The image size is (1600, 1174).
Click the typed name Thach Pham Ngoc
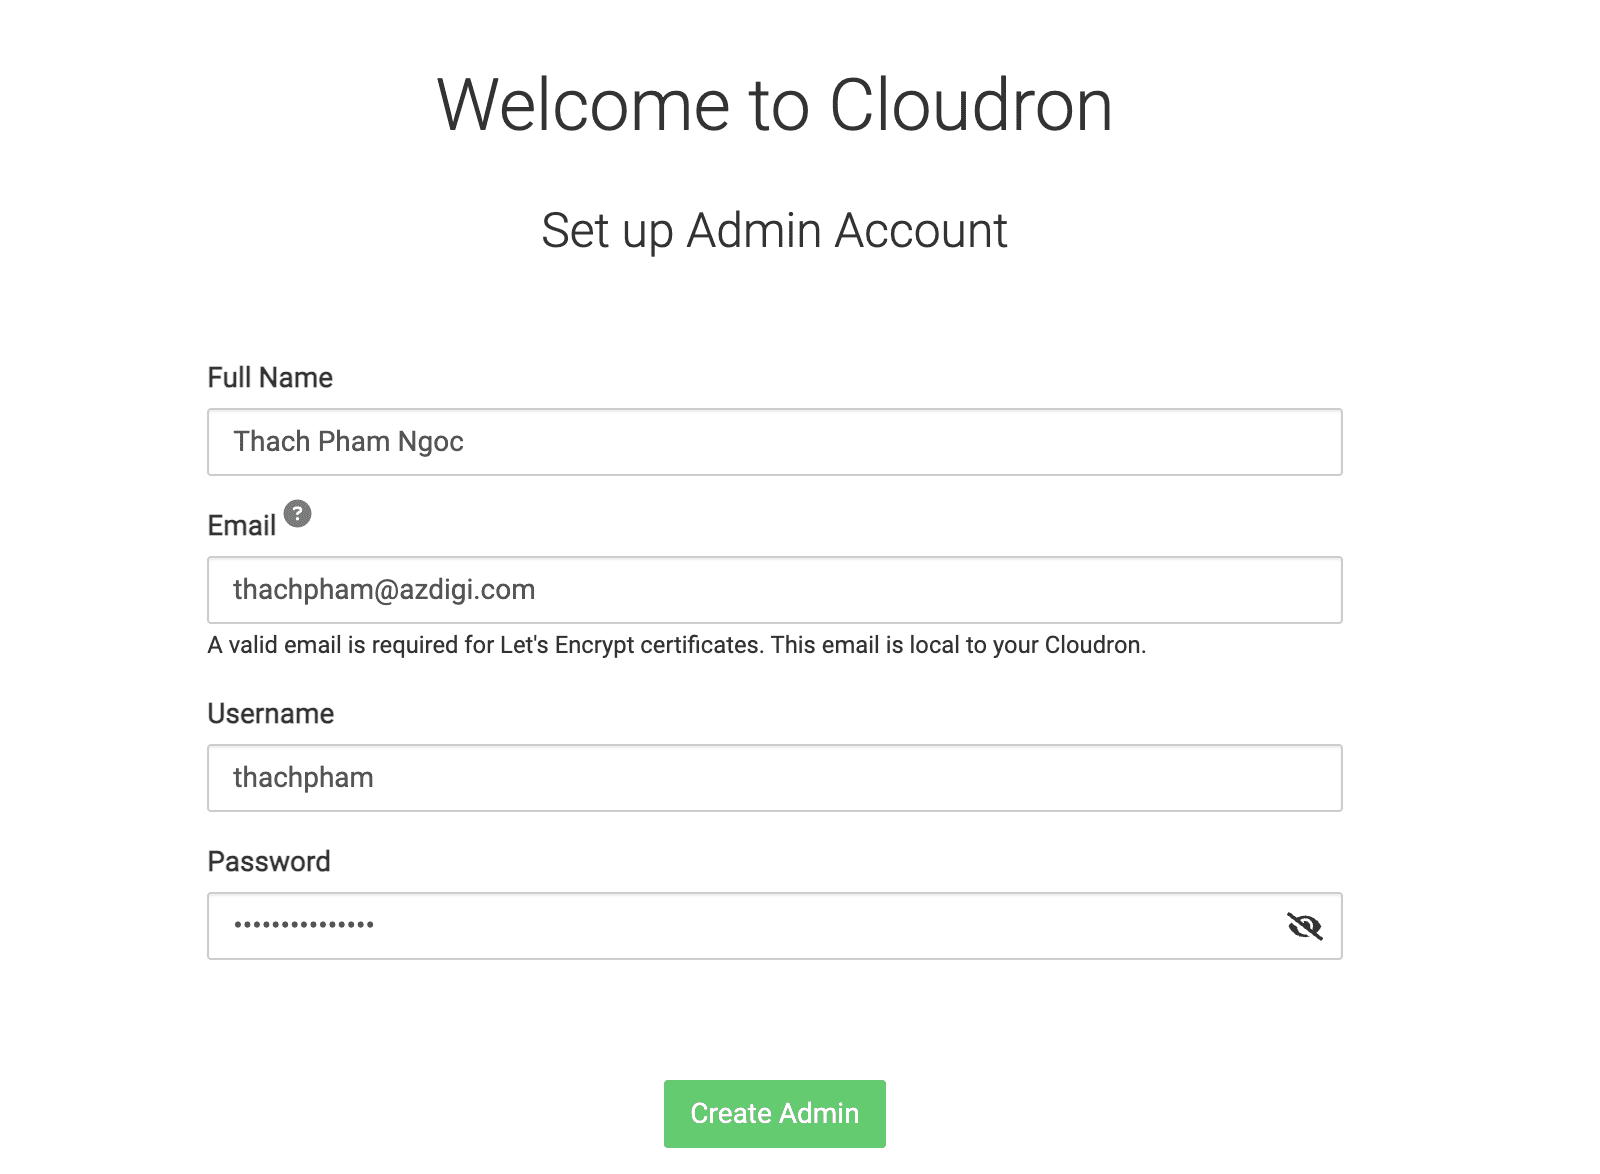click(x=348, y=442)
